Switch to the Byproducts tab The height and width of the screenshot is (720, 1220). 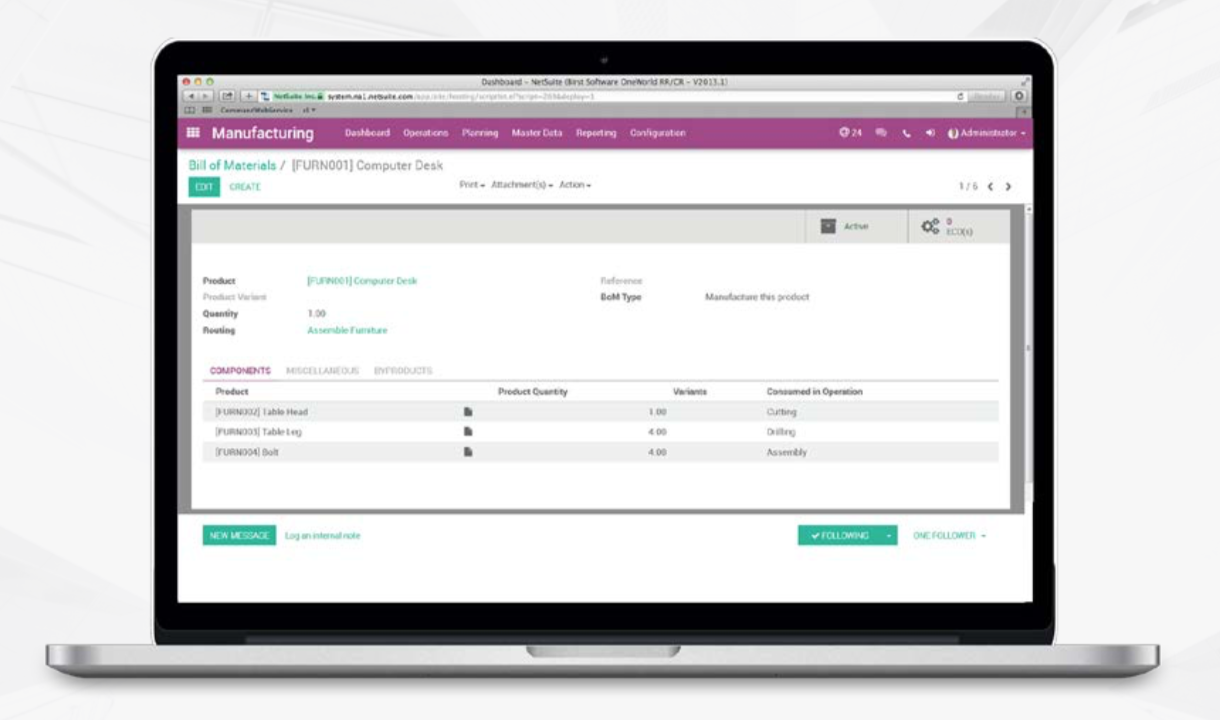click(403, 371)
